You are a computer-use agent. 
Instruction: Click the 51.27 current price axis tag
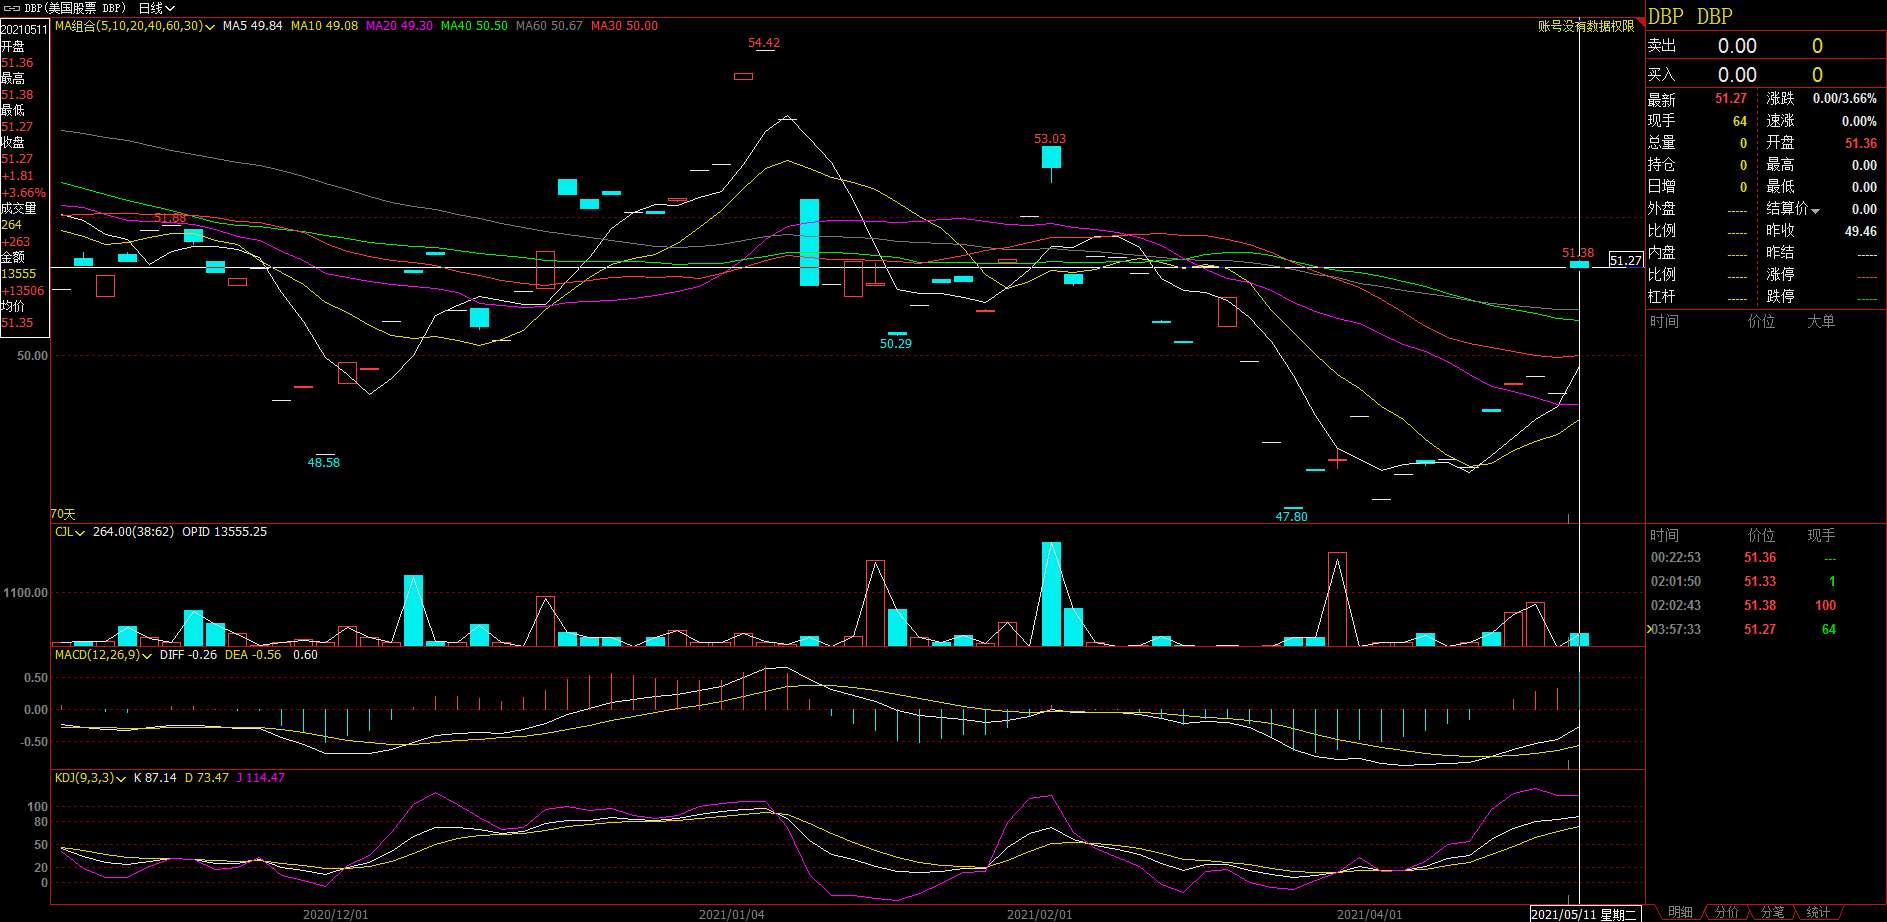[x=1625, y=260]
